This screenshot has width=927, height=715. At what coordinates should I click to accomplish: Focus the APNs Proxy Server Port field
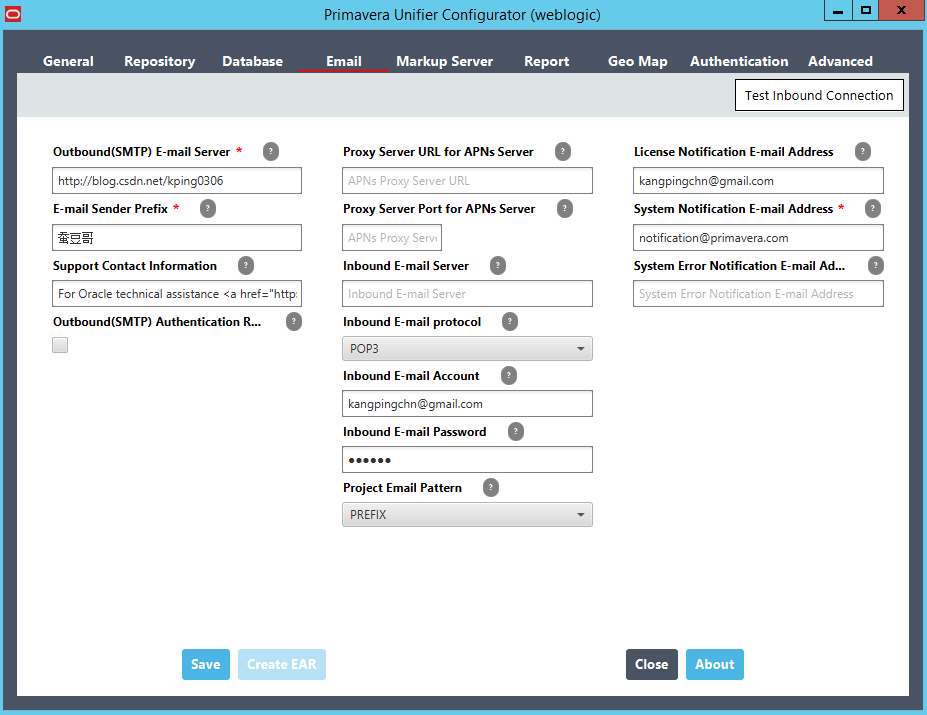(x=392, y=238)
